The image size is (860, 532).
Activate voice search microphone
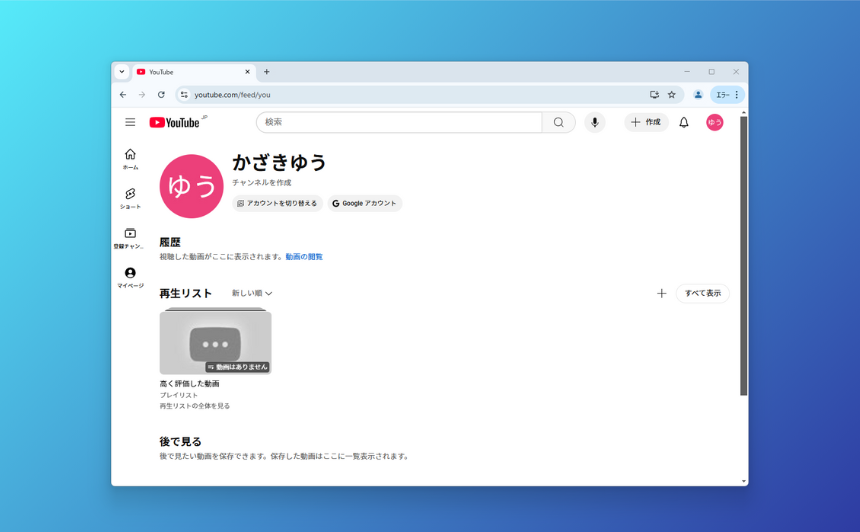[x=595, y=122]
